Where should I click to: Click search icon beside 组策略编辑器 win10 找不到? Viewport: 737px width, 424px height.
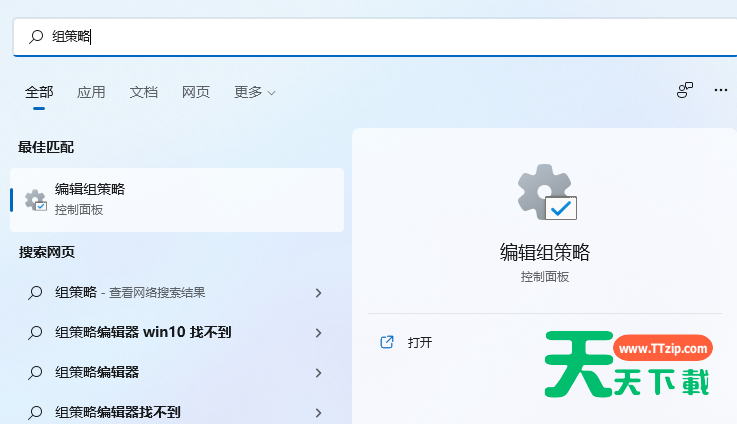coord(35,332)
